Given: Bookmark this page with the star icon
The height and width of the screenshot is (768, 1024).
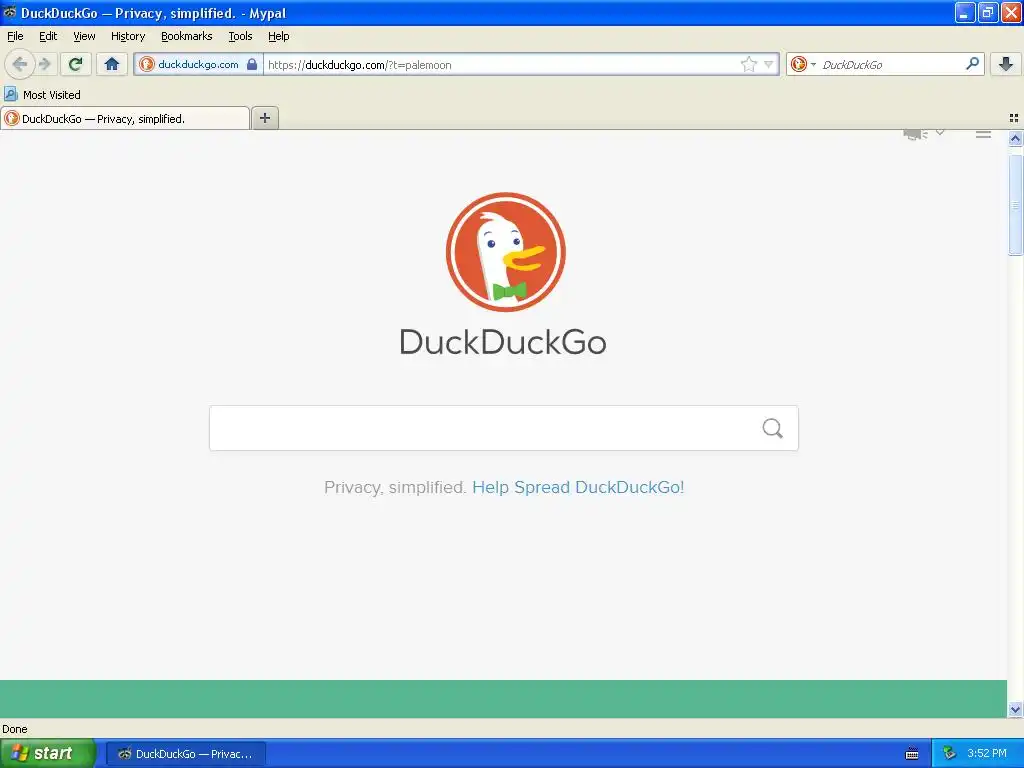Looking at the screenshot, I should (x=748, y=64).
